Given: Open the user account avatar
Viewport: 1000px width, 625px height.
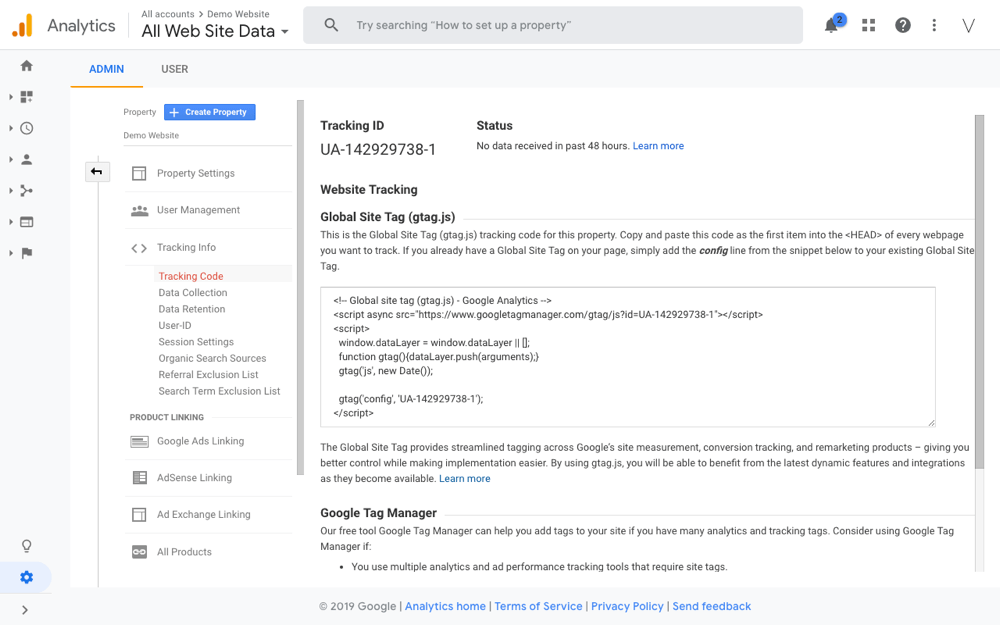Looking at the screenshot, I should pyautogui.click(x=968, y=26).
